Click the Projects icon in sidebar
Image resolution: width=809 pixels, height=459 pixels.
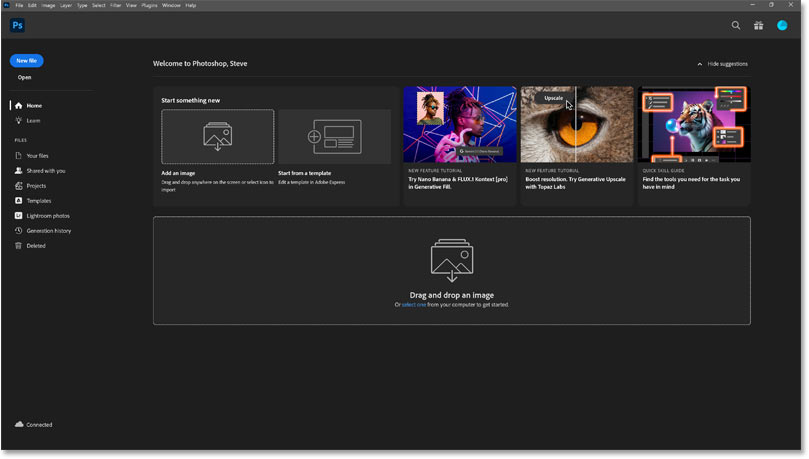click(19, 186)
